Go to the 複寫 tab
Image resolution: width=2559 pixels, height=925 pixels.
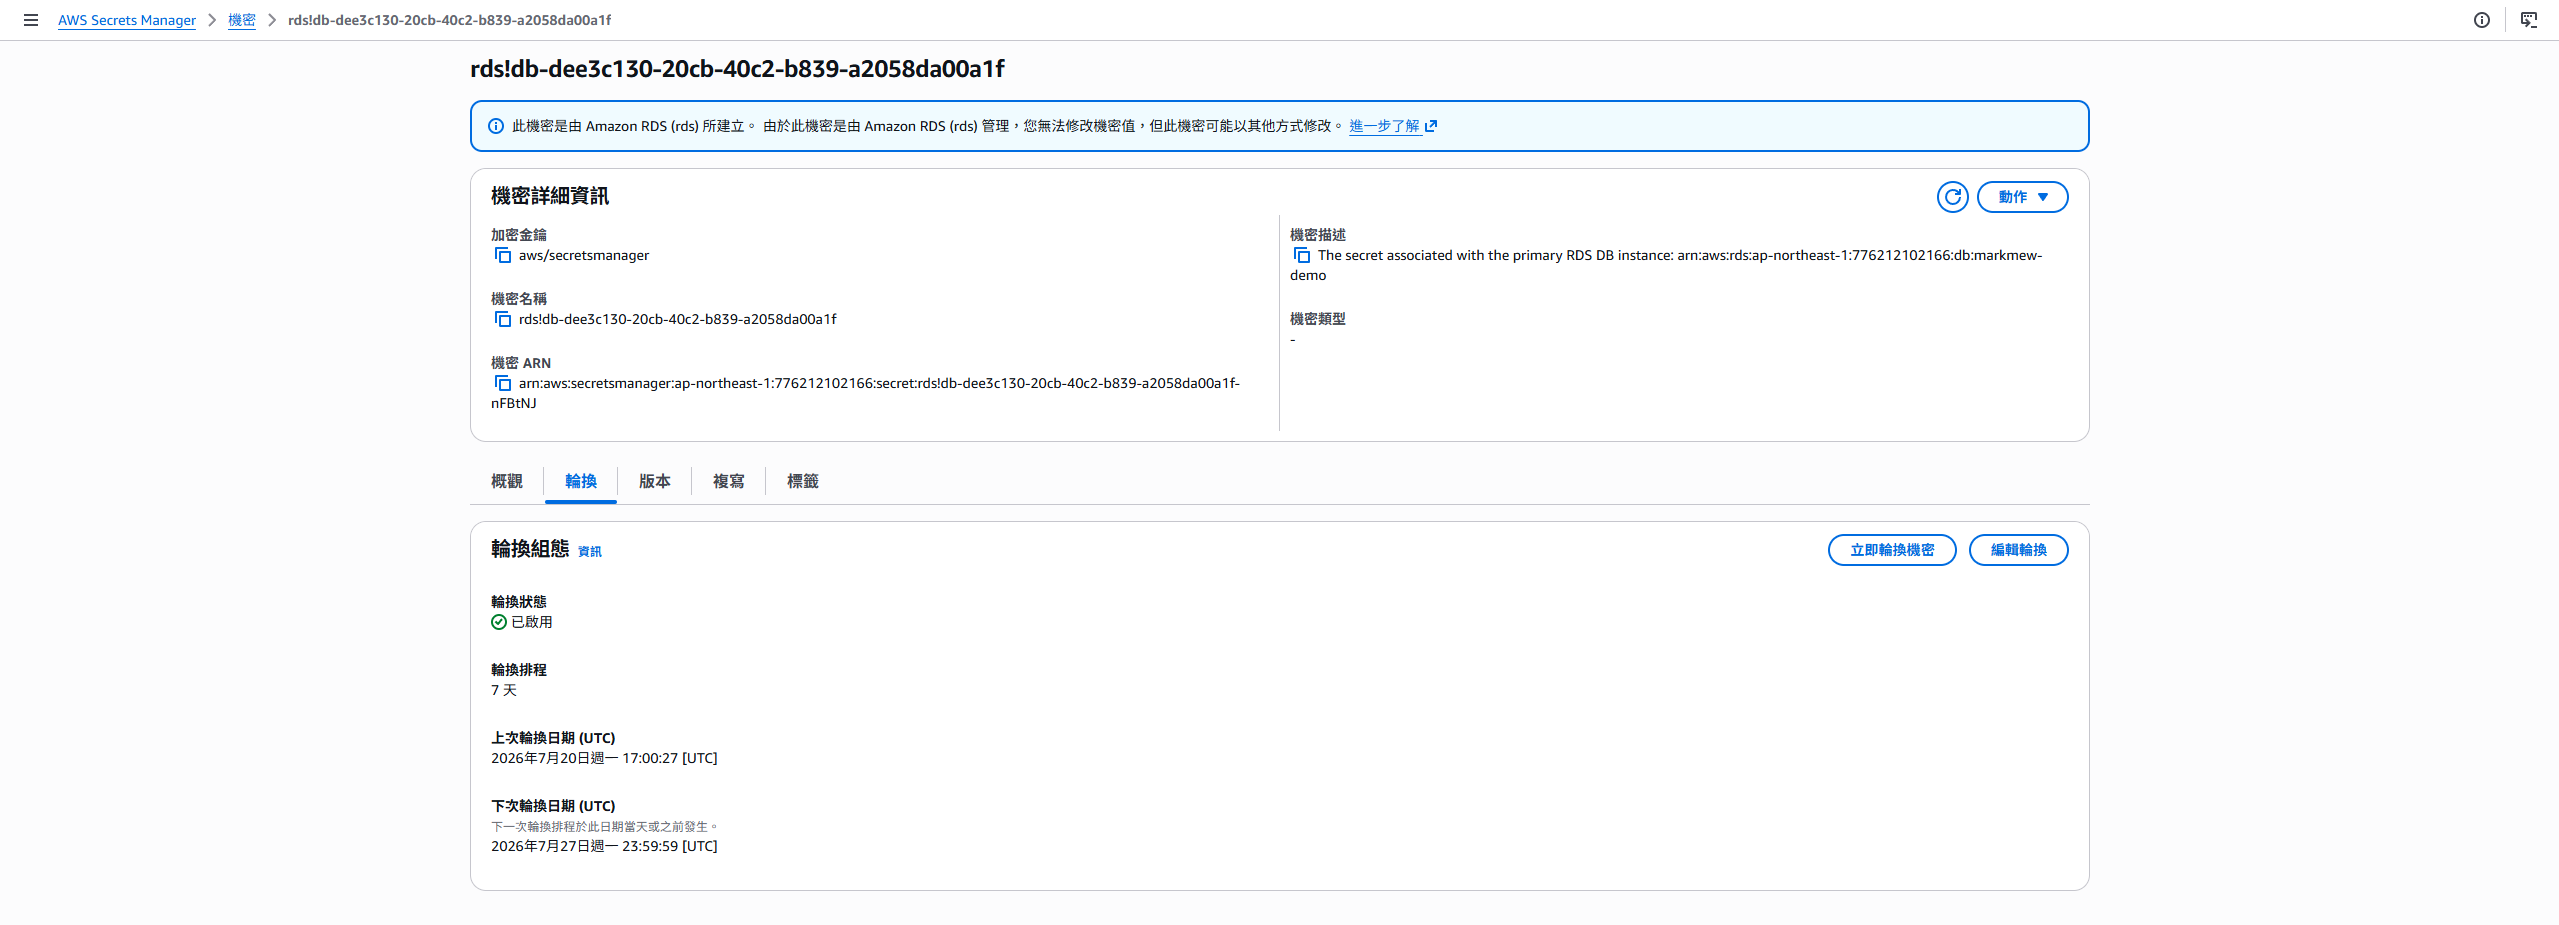(729, 481)
